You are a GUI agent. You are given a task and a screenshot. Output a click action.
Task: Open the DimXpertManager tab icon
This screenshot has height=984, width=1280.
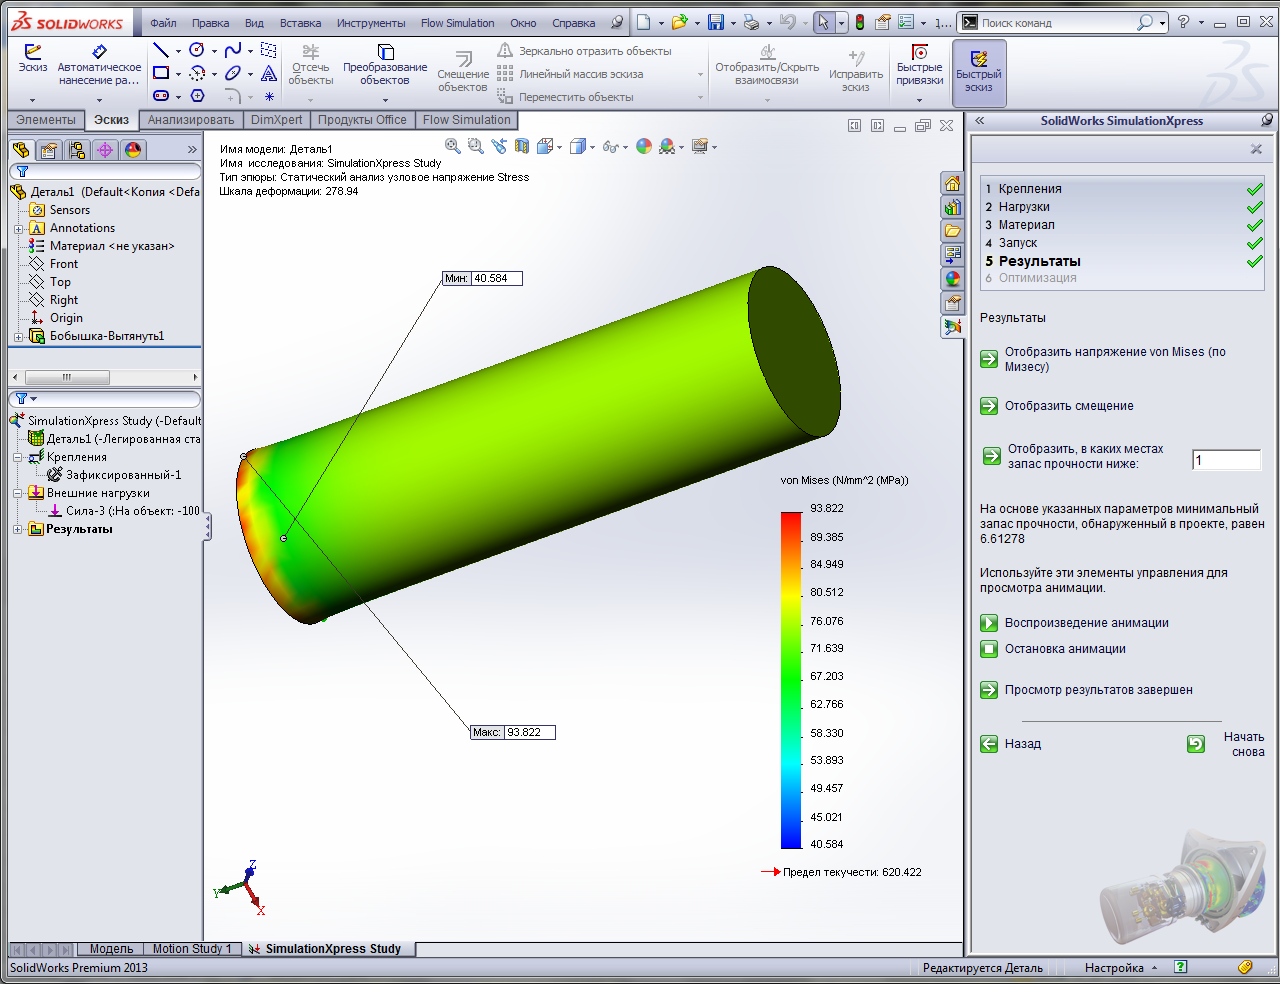105,150
